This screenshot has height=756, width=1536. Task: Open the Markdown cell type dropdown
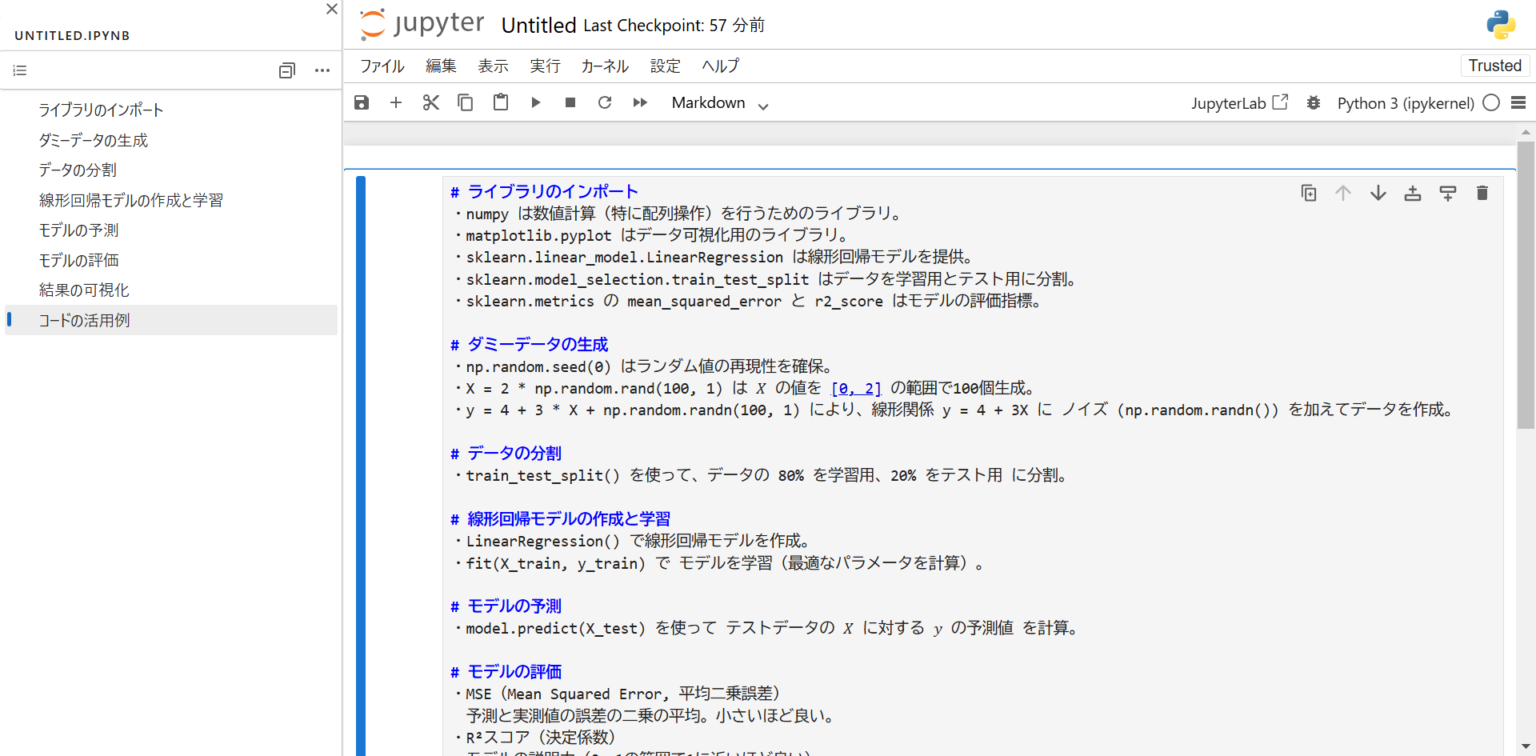tap(720, 103)
